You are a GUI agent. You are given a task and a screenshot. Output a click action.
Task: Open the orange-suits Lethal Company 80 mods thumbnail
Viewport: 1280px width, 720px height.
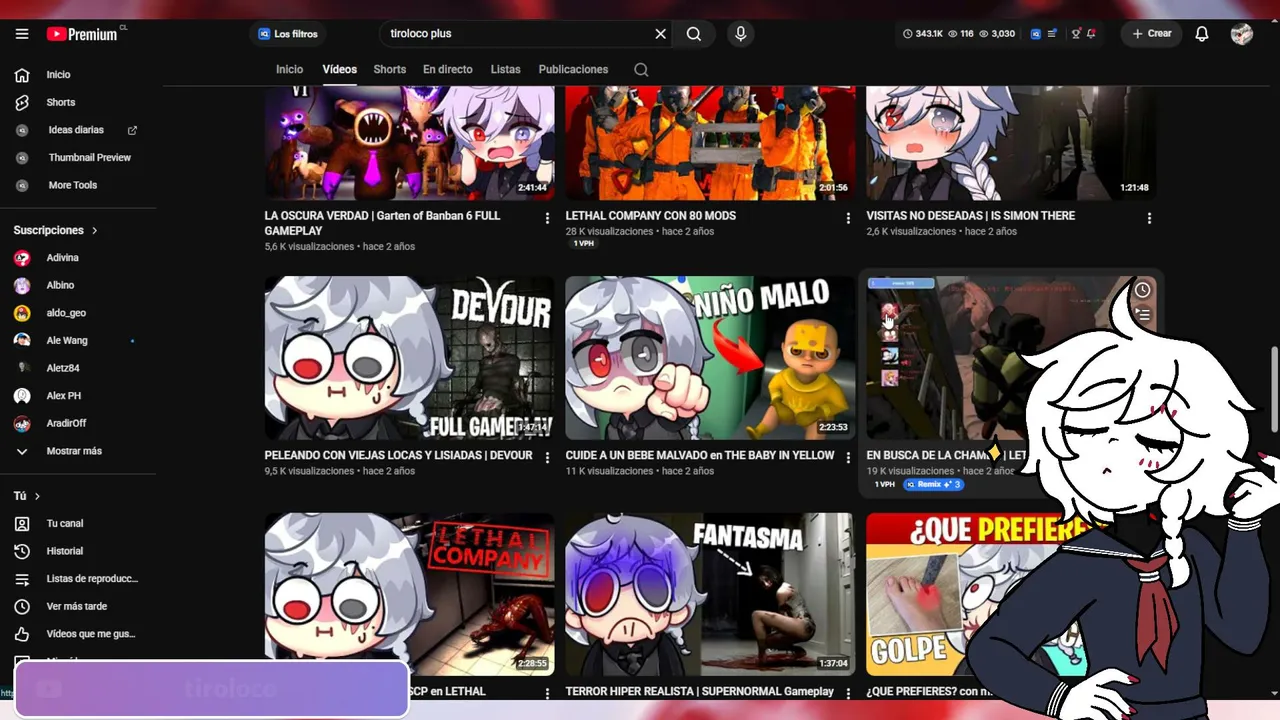click(x=710, y=142)
